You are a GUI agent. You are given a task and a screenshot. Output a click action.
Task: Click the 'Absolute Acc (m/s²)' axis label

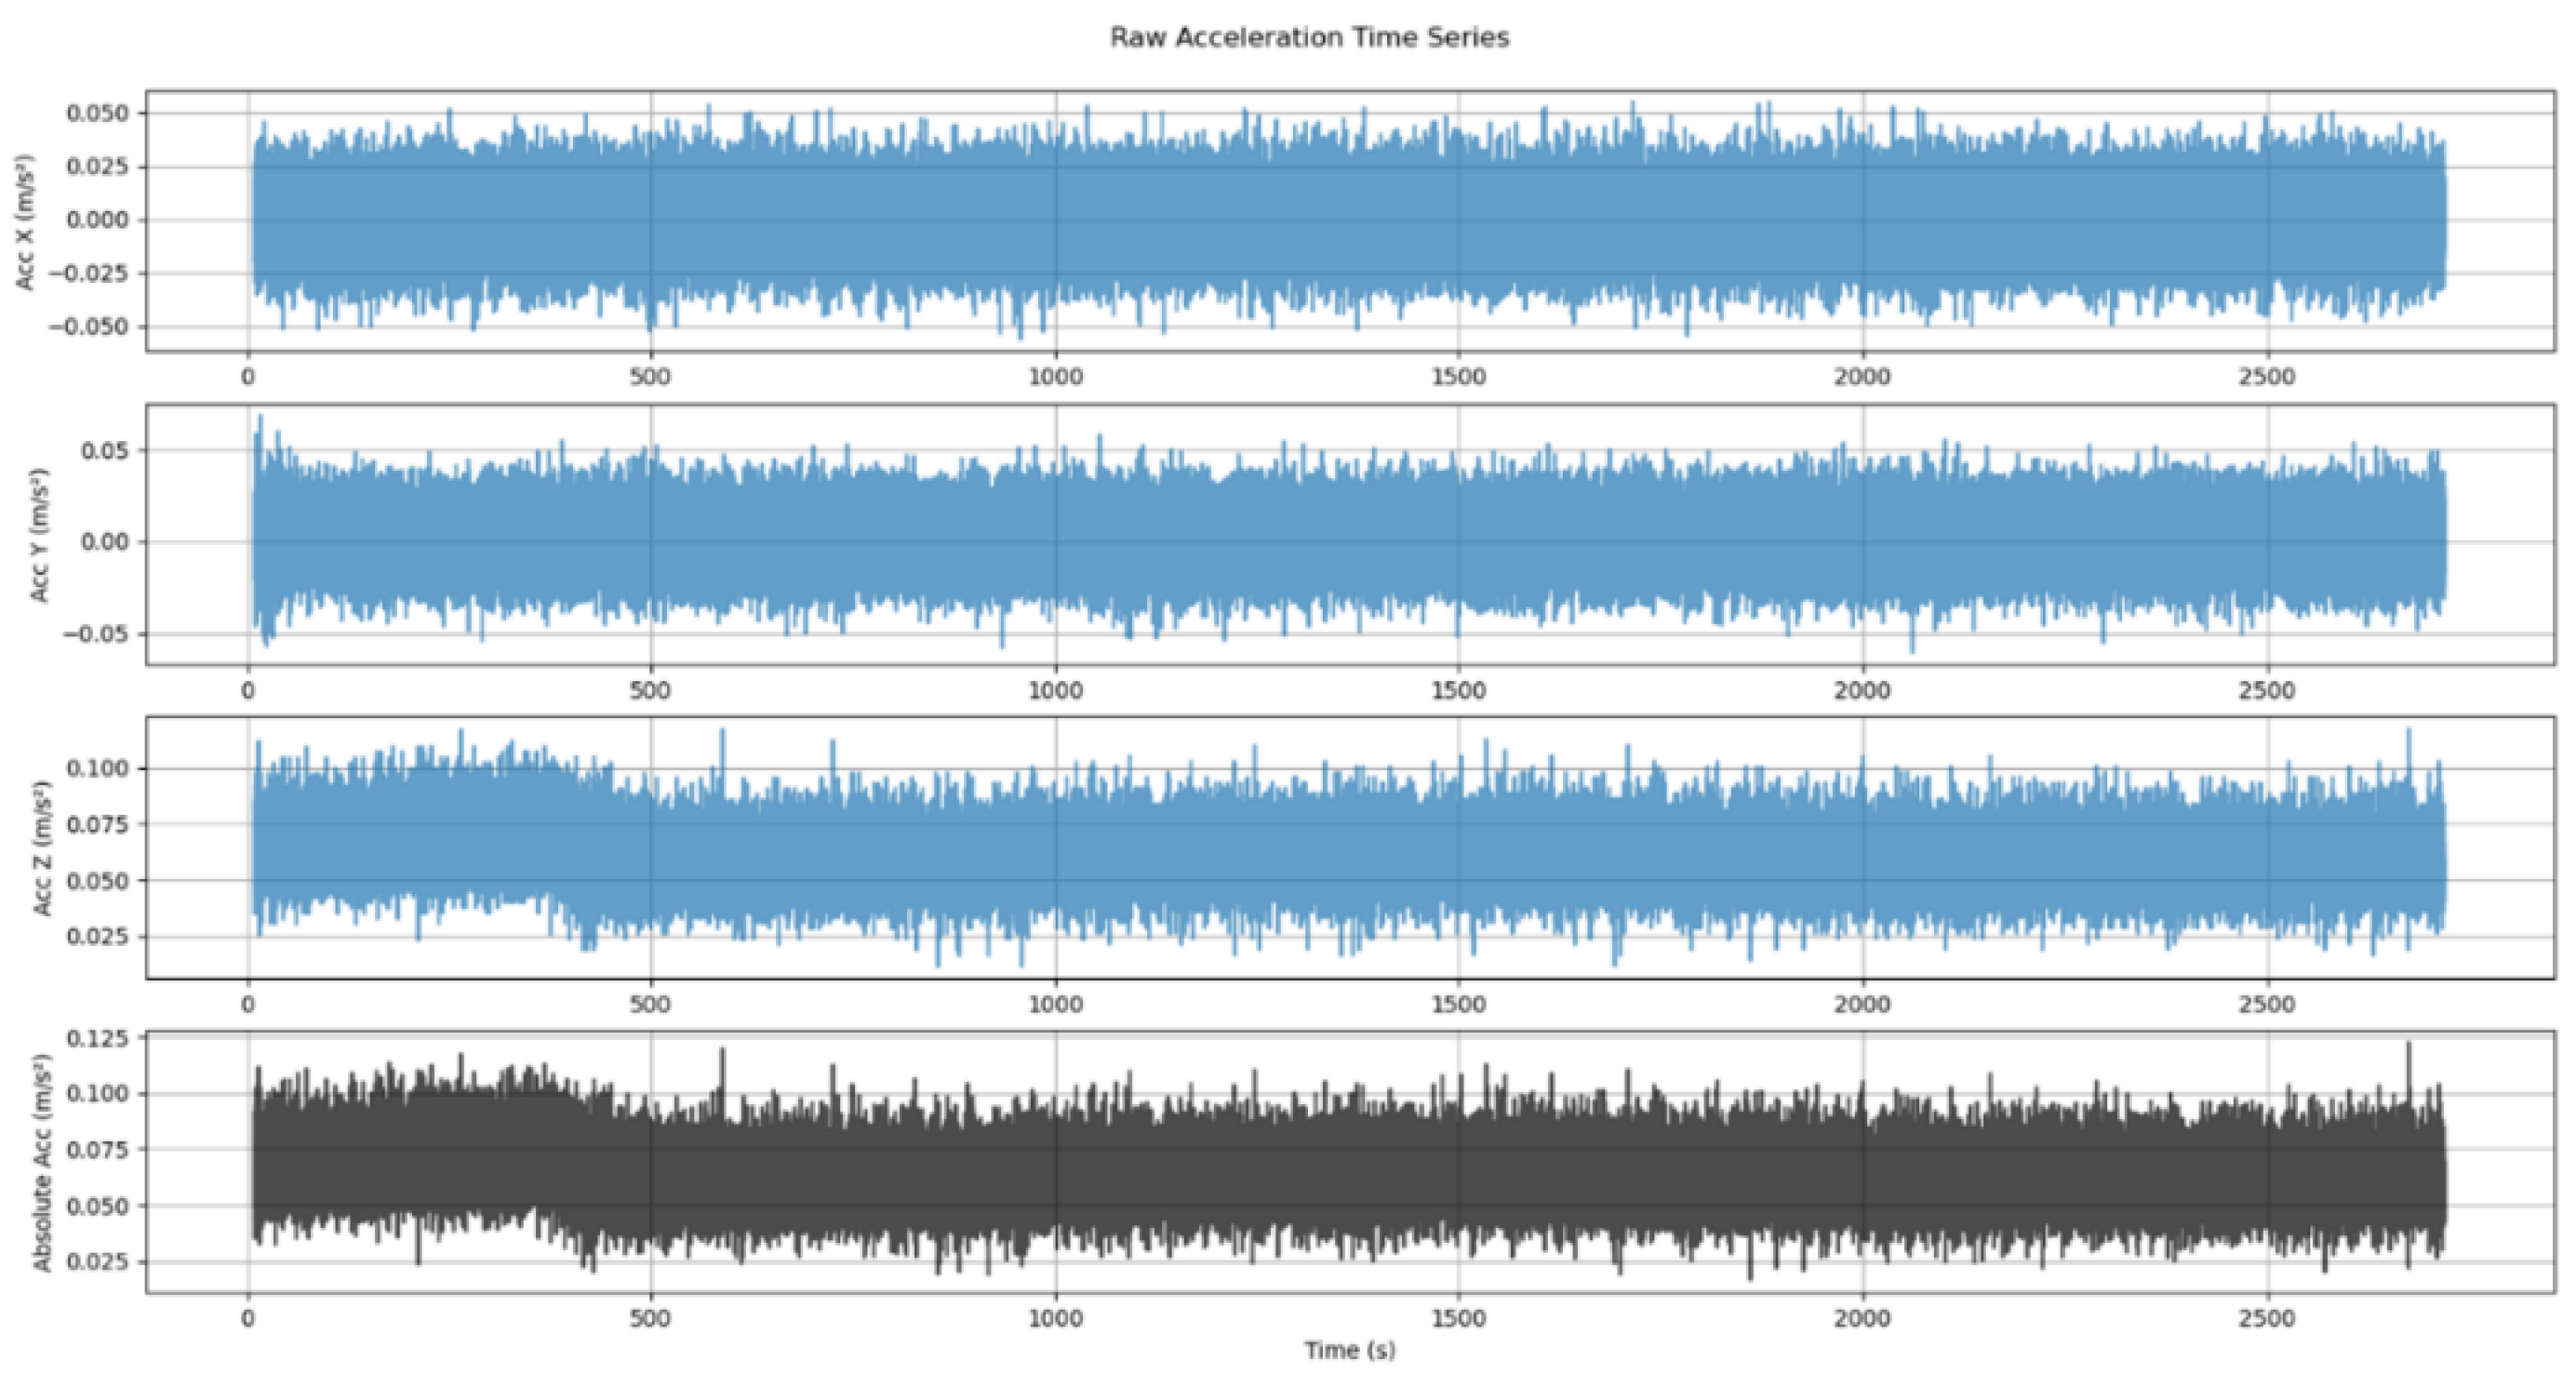(42, 1162)
